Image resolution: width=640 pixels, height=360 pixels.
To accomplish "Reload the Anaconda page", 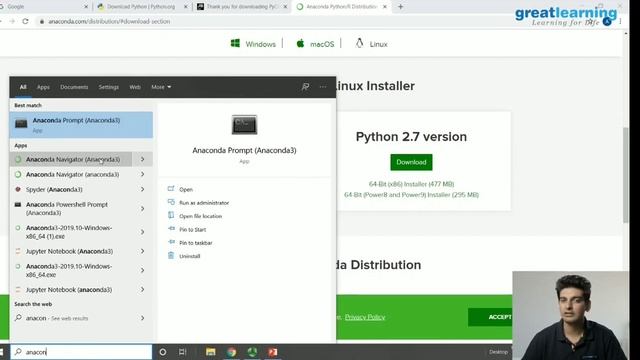I will 25,21.
